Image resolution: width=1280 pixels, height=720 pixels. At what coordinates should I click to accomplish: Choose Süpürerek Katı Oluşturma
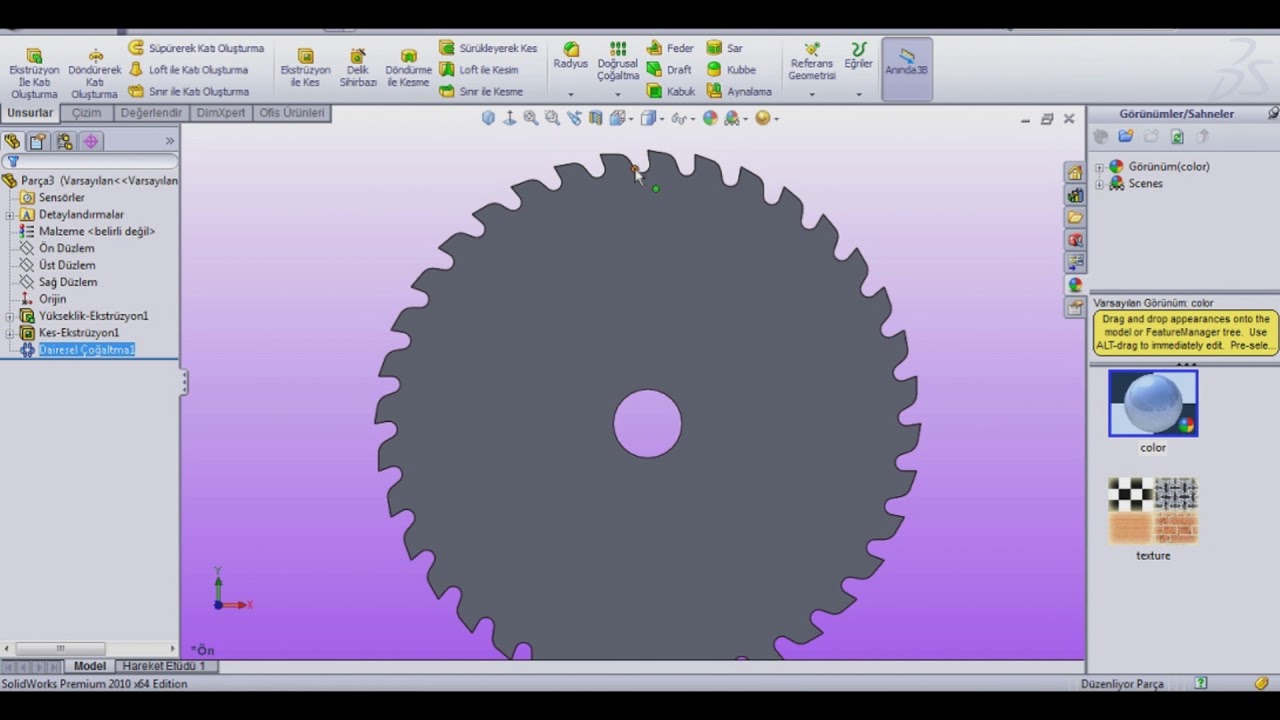(x=196, y=48)
